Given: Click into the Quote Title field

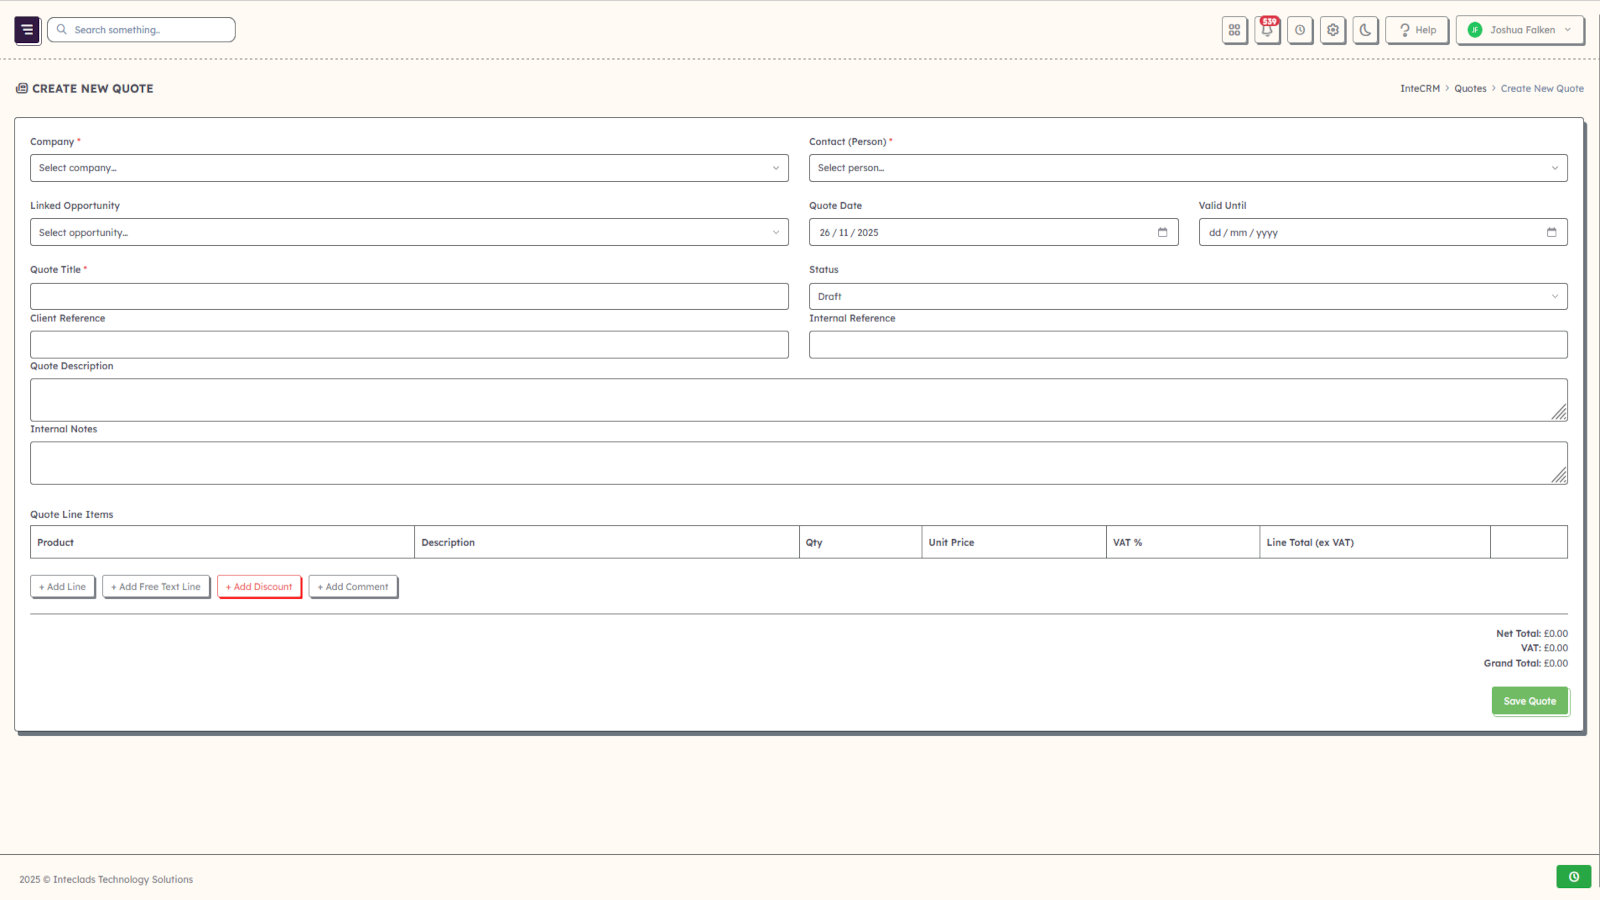Looking at the screenshot, I should (x=409, y=296).
